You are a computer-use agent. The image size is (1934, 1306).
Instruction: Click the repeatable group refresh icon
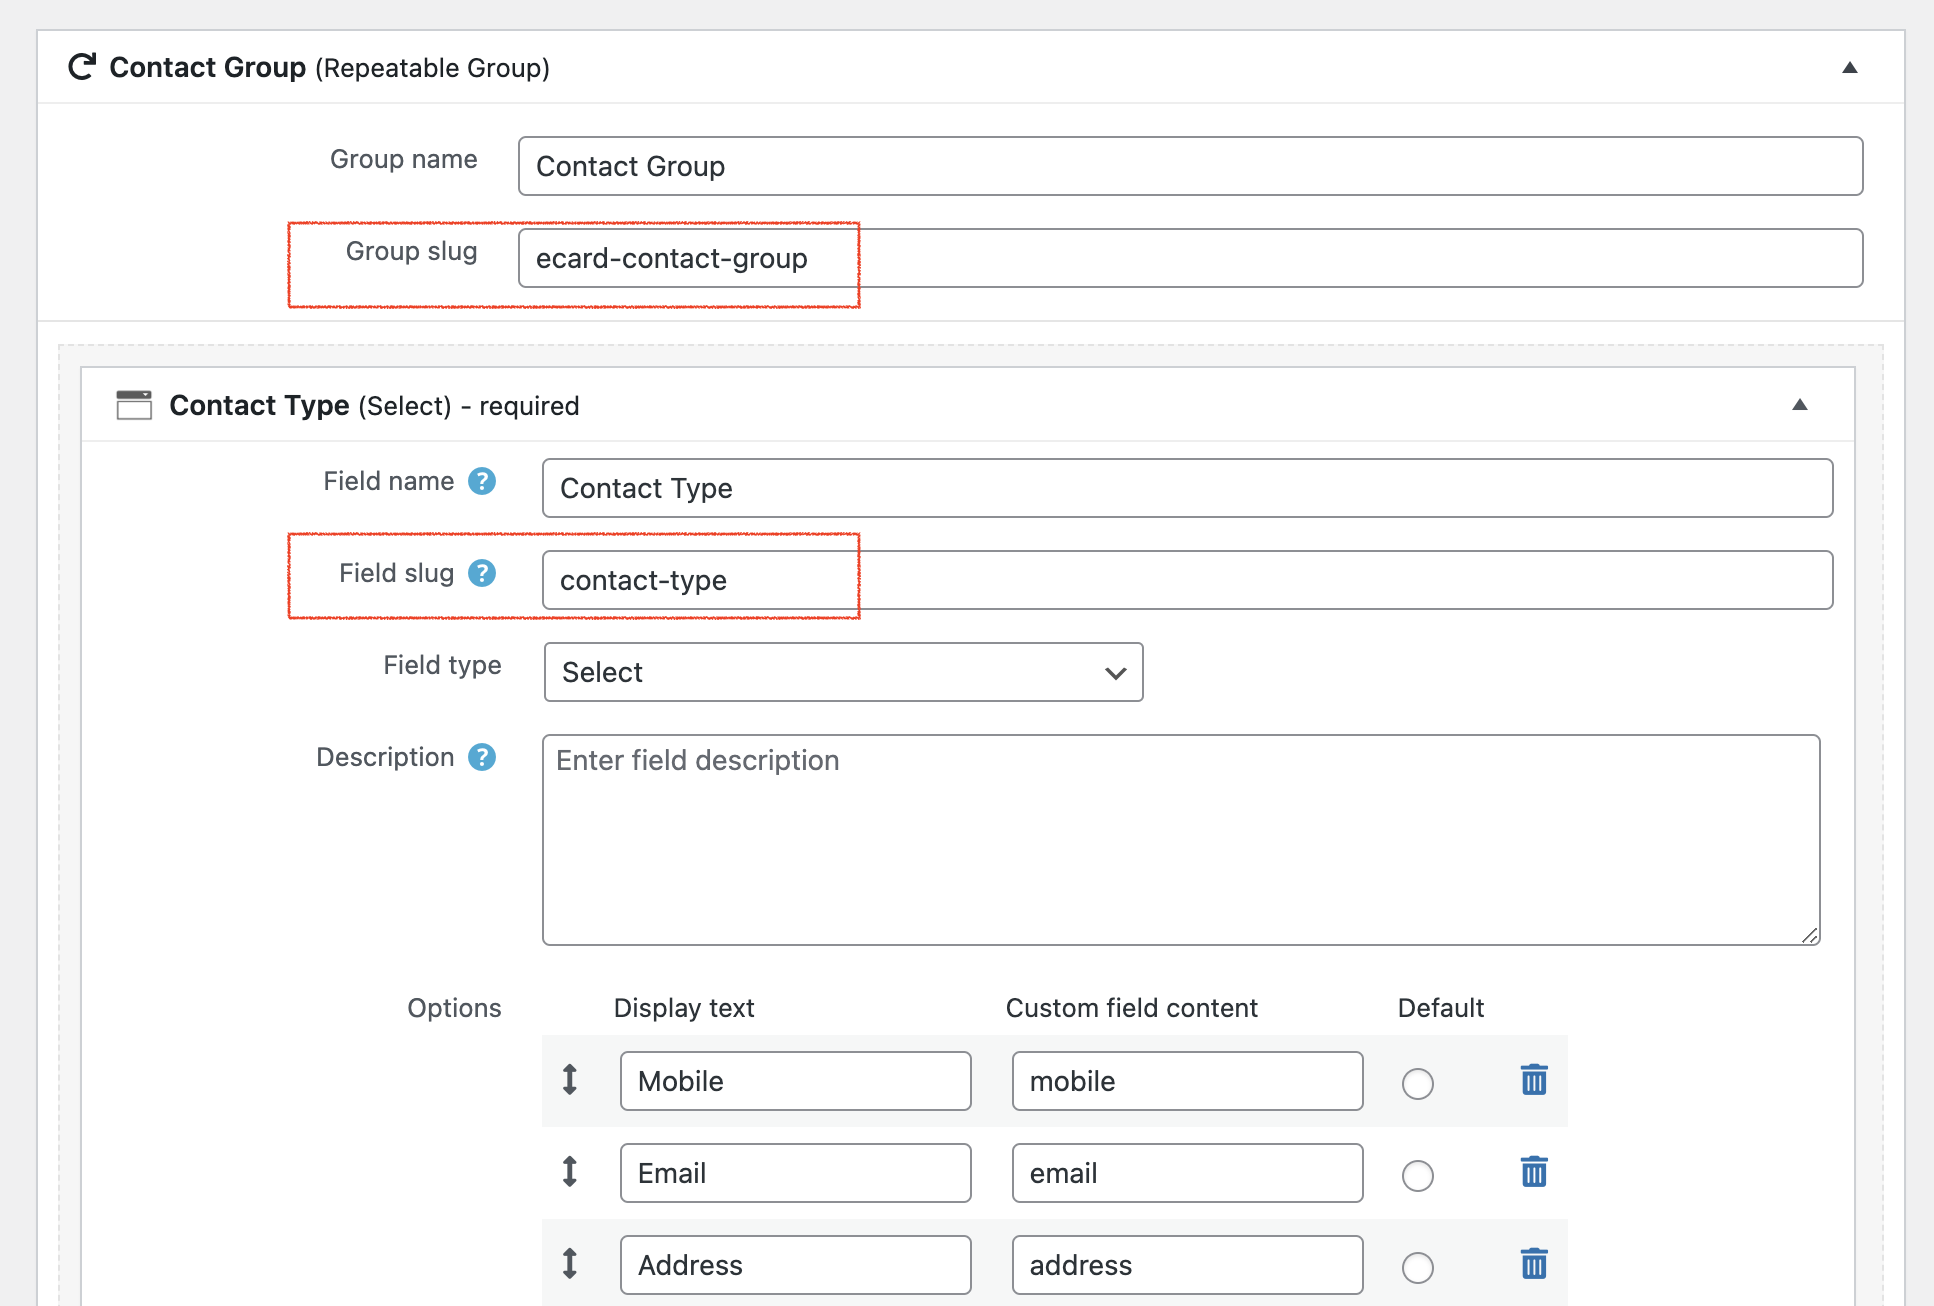pyautogui.click(x=82, y=67)
